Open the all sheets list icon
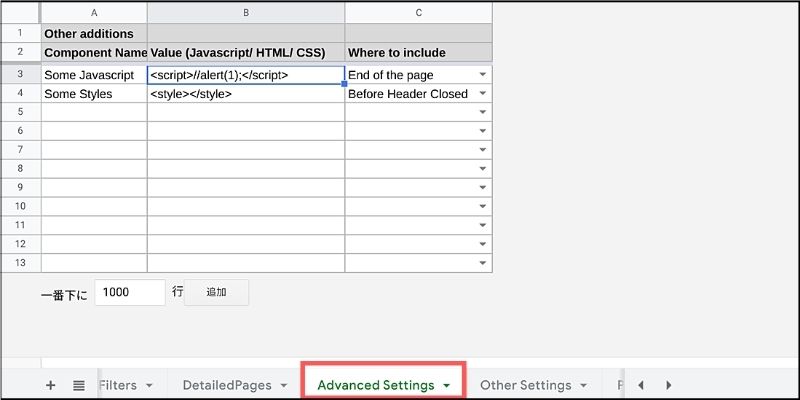Viewport: 800px width, 400px height. click(79, 385)
